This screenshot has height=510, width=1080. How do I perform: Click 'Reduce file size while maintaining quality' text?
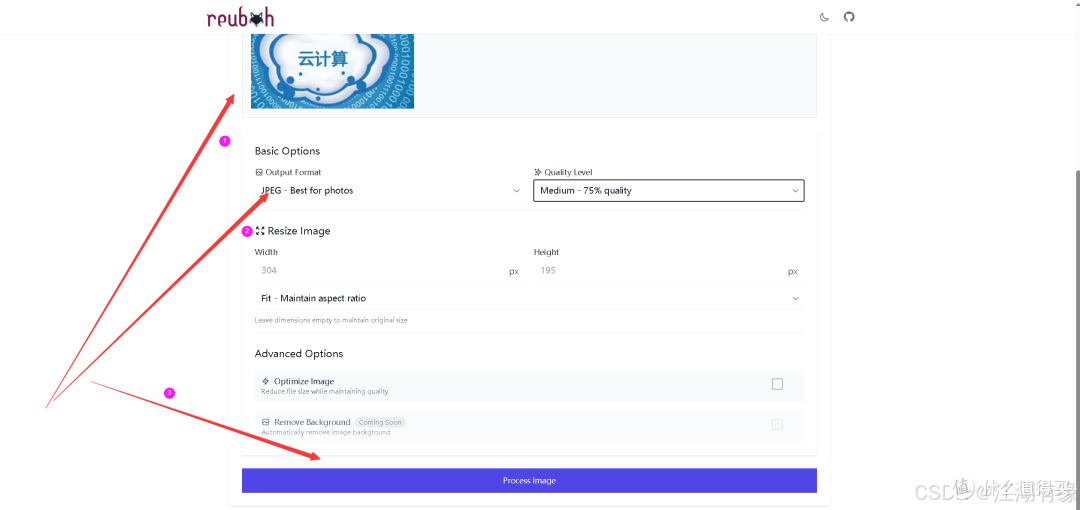tap(324, 391)
